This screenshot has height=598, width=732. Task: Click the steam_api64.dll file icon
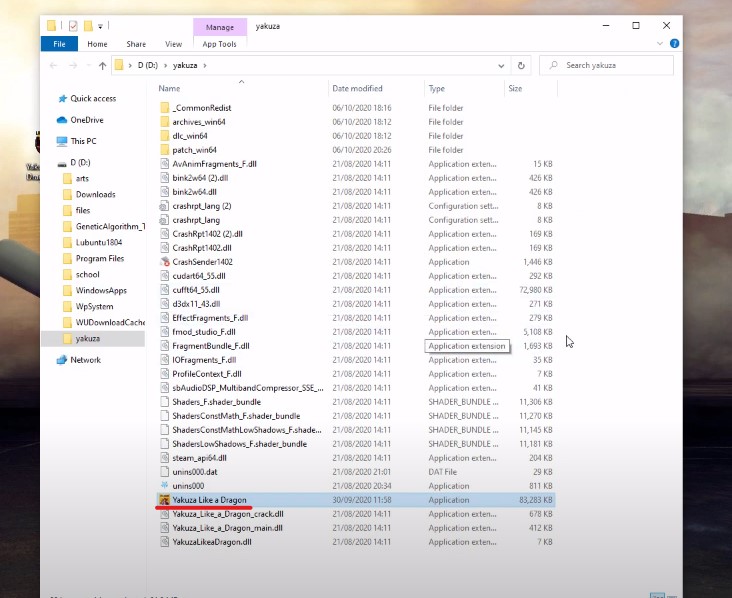click(164, 458)
